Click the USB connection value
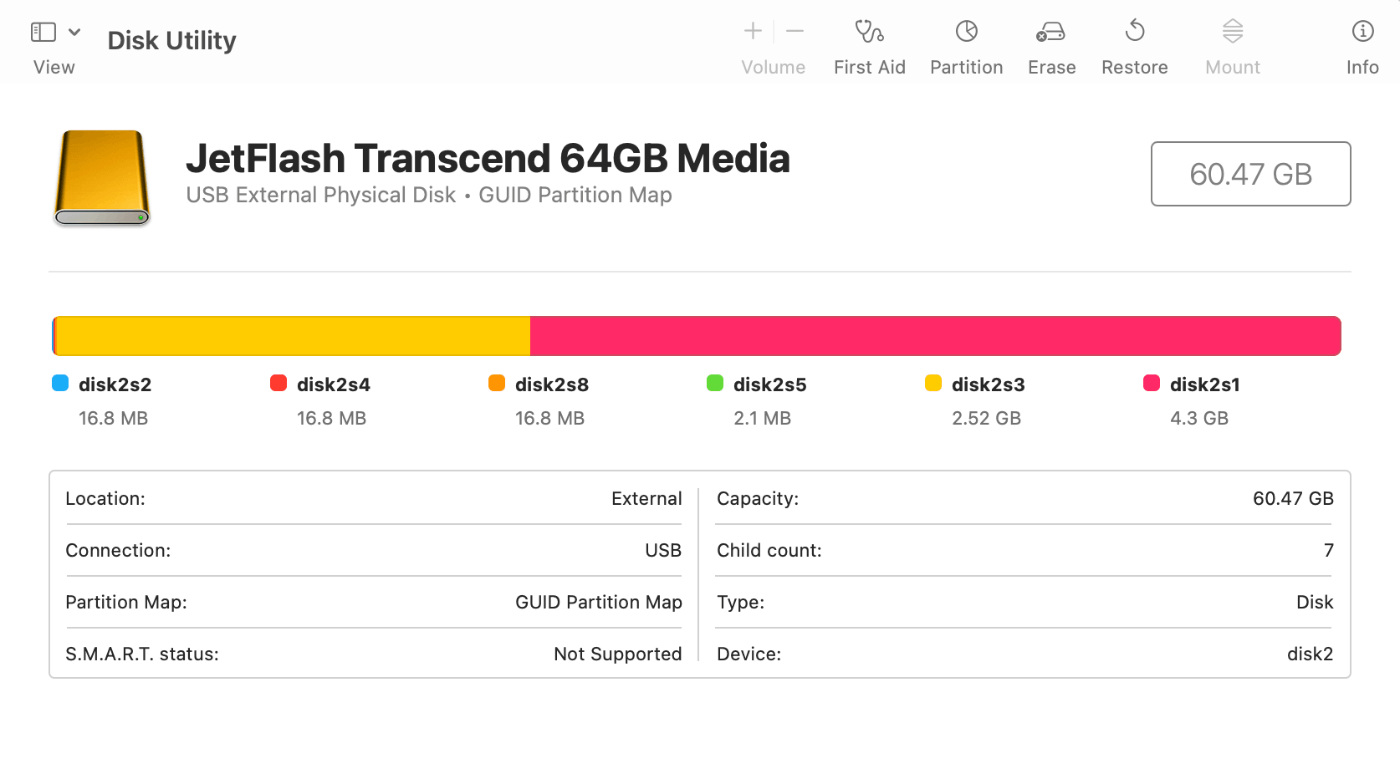 (663, 550)
